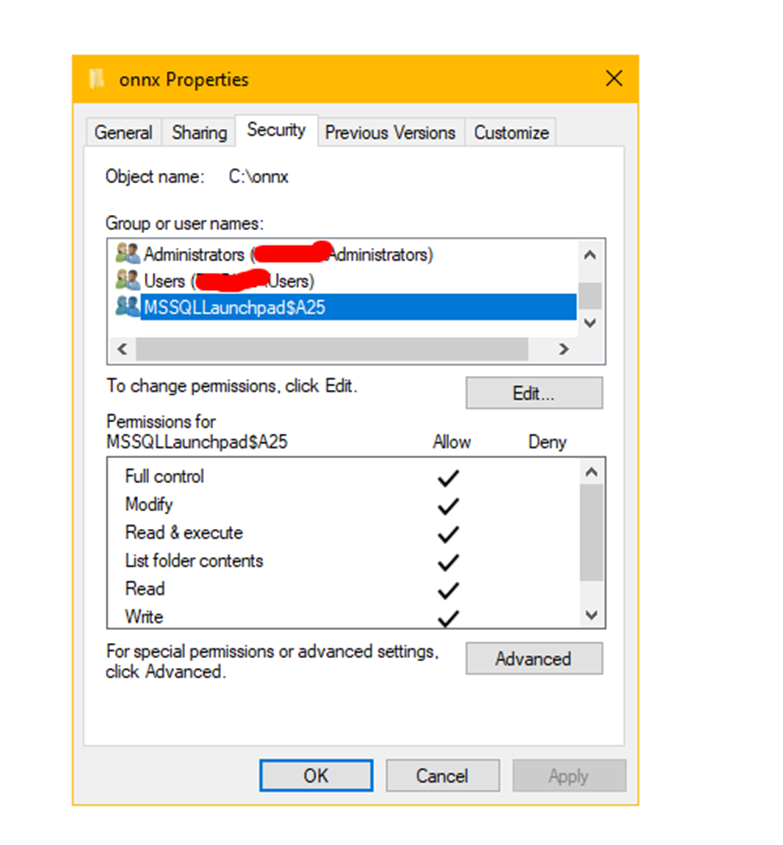Click the 'Group or user names:' label
Viewport: 783px width, 845px height.
point(185,223)
